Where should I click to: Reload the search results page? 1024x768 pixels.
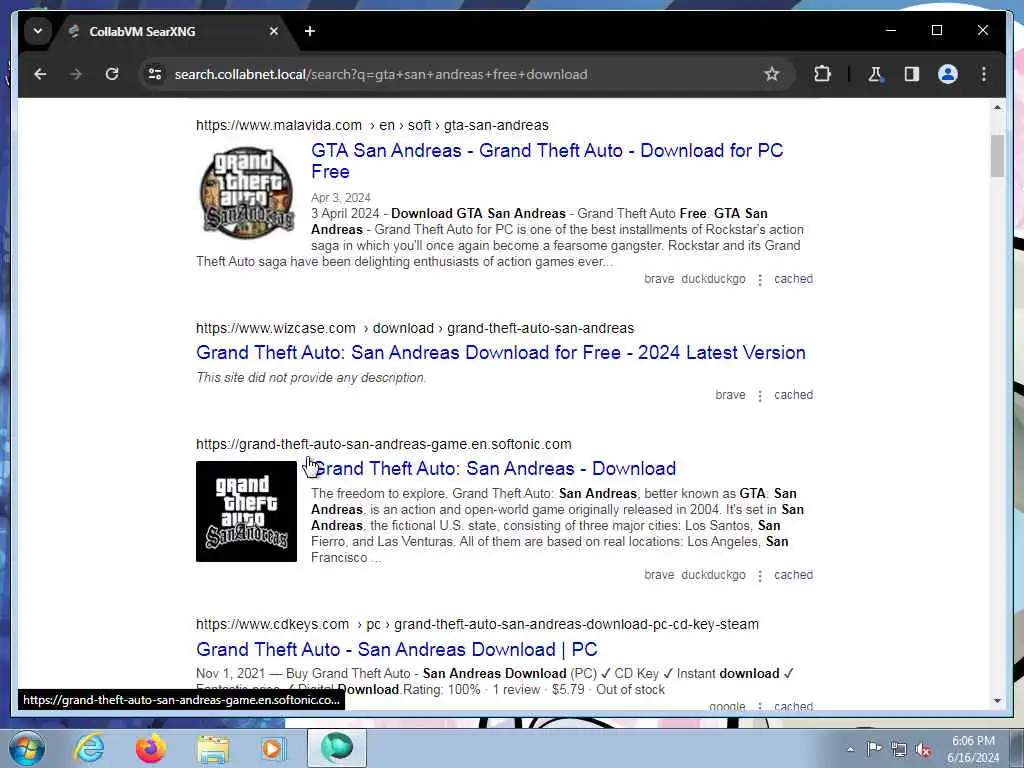(112, 74)
